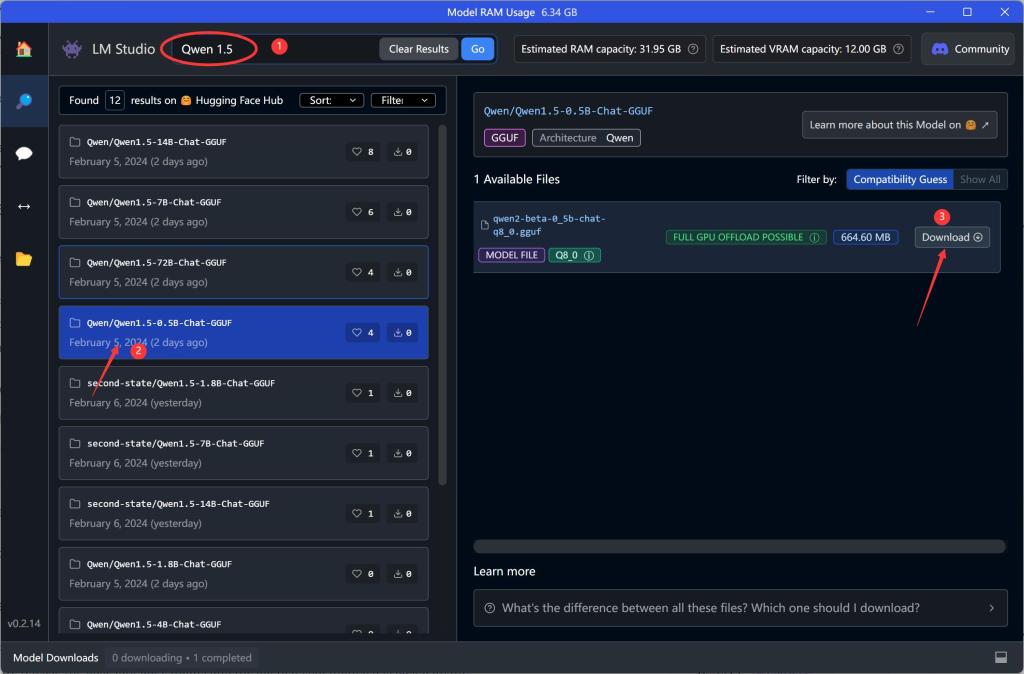Expand the file differences question chevron

[x=991, y=608]
